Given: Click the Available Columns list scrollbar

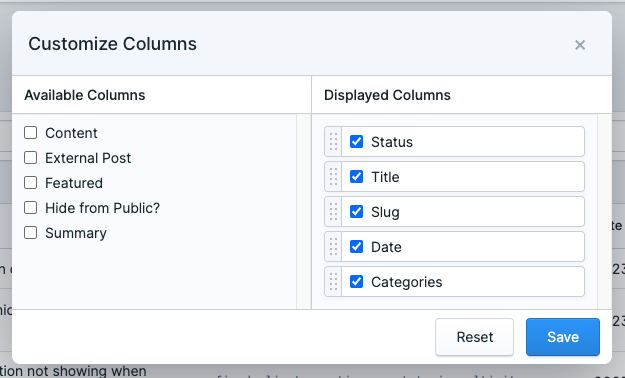Looking at the screenshot, I should click(303, 212).
